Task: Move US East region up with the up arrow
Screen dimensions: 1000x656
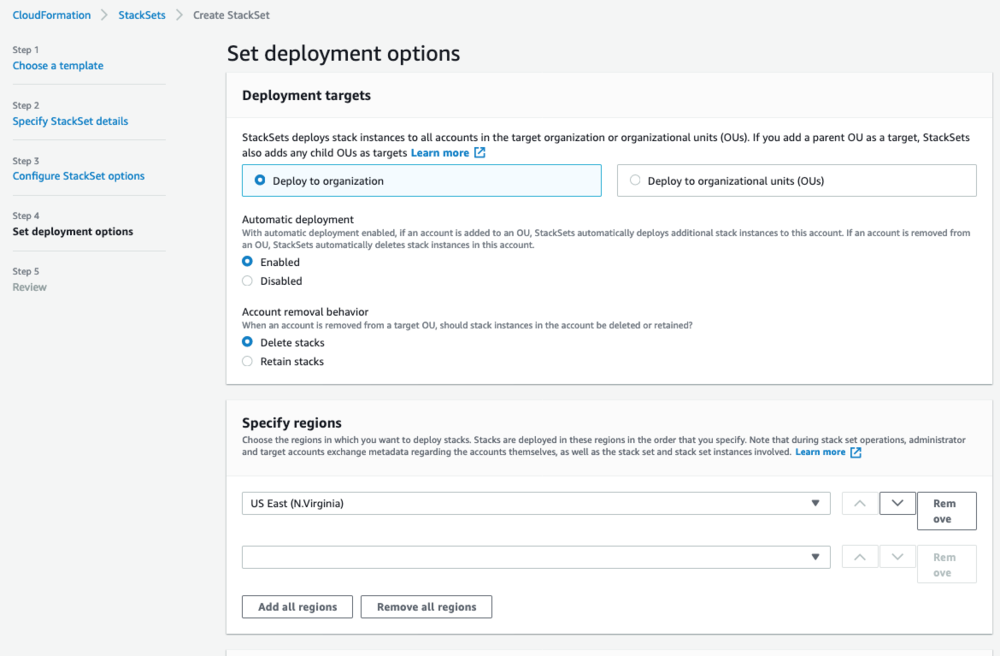Action: pyautogui.click(x=858, y=503)
